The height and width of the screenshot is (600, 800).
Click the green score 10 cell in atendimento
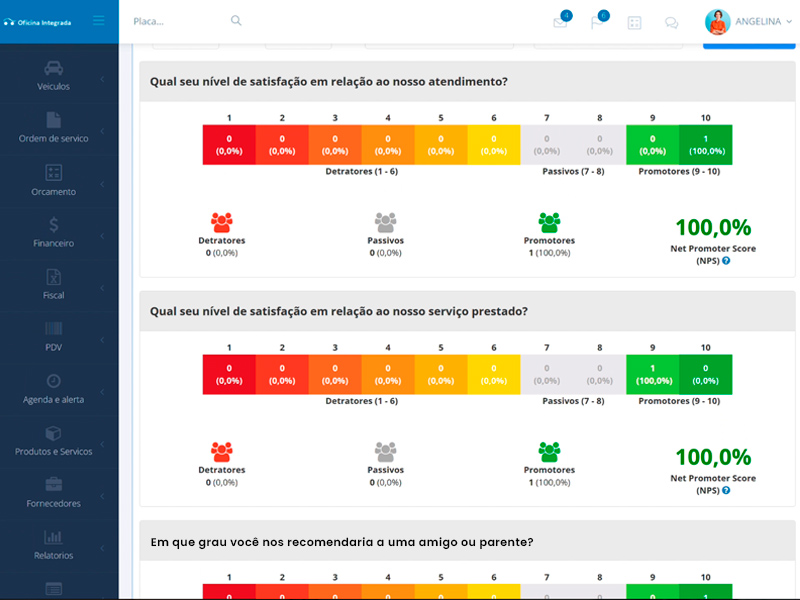tap(706, 145)
